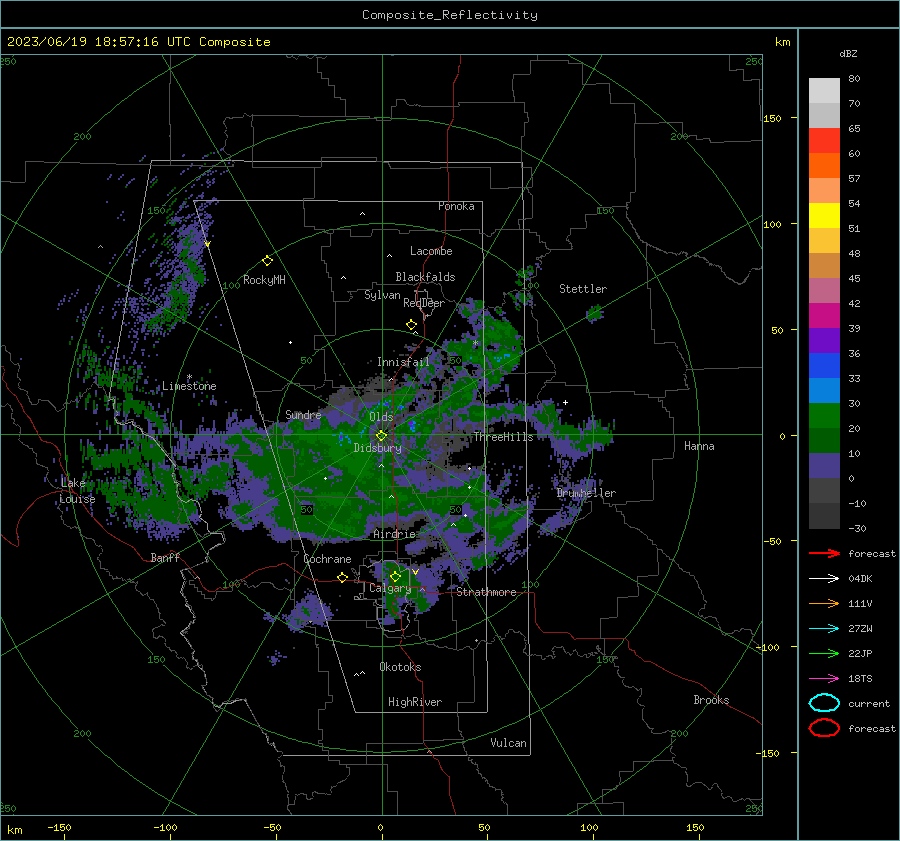The height and width of the screenshot is (841, 900).
Task: Click the yellow diamond marker above RockyMH
Action: [x=267, y=261]
